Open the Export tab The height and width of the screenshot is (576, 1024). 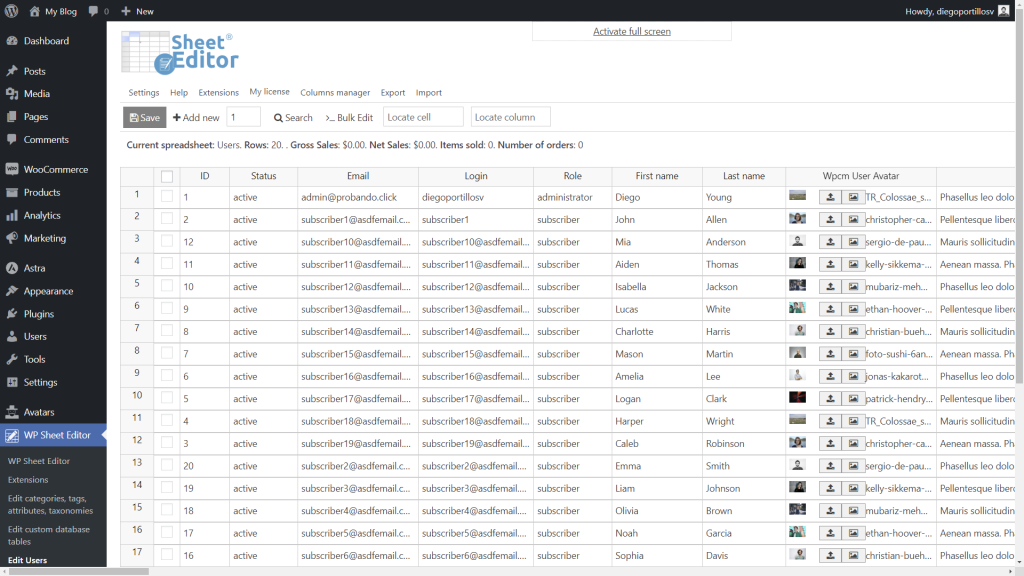[x=392, y=92]
